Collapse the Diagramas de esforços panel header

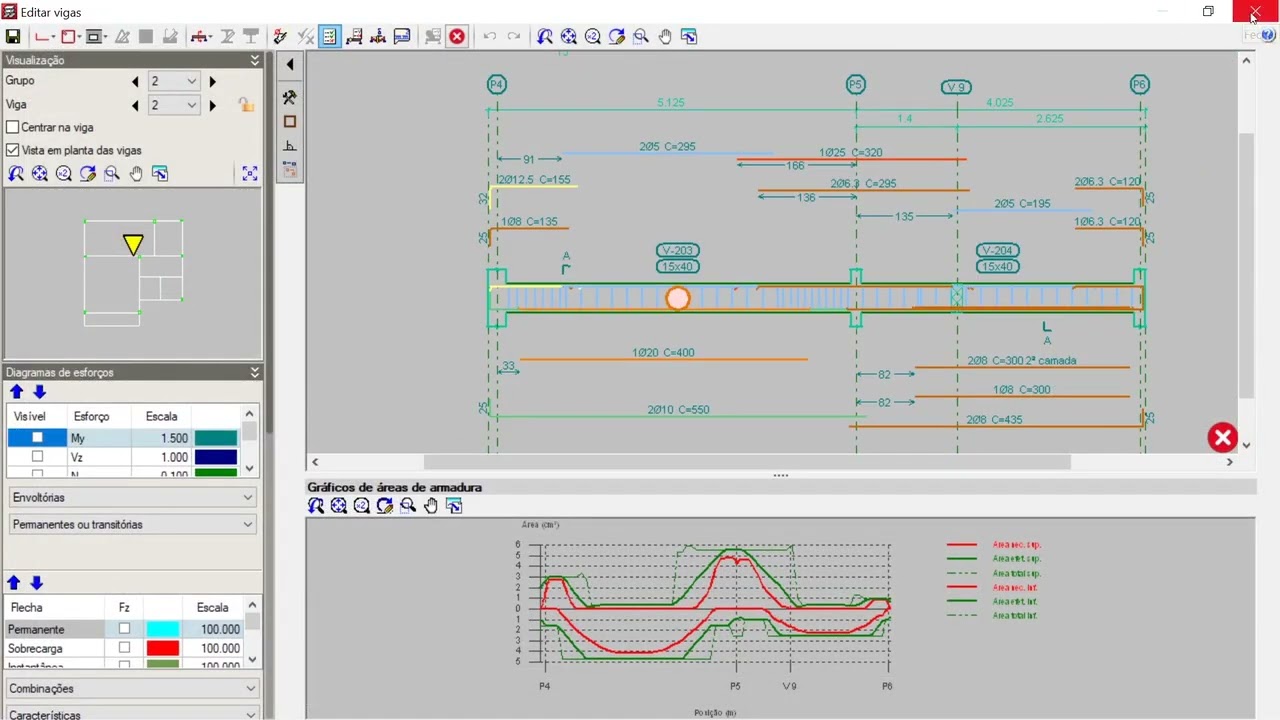pos(255,372)
